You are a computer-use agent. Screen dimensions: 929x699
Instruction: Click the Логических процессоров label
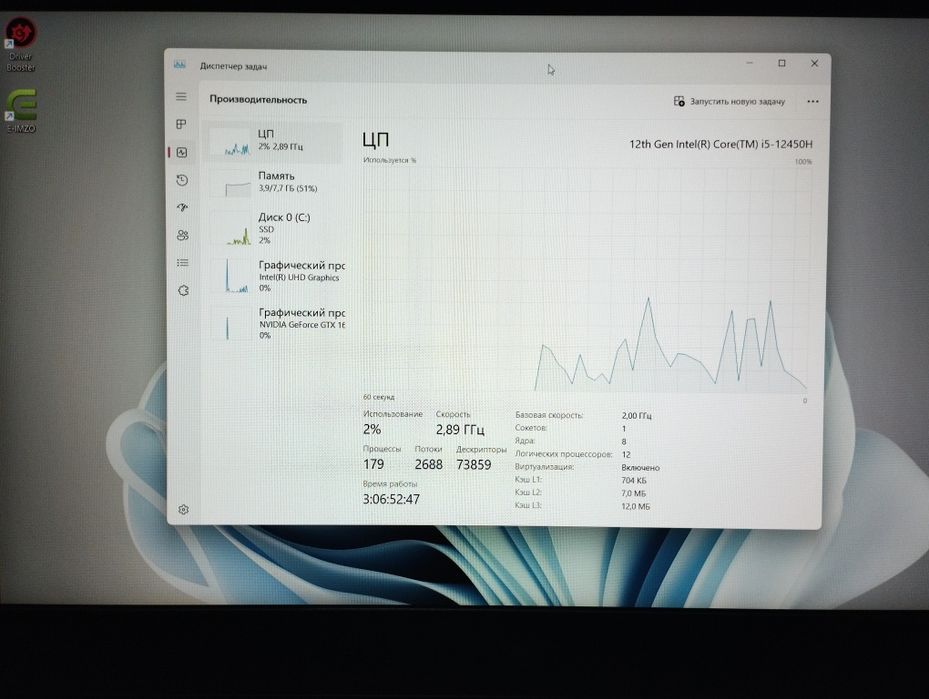[x=563, y=454]
